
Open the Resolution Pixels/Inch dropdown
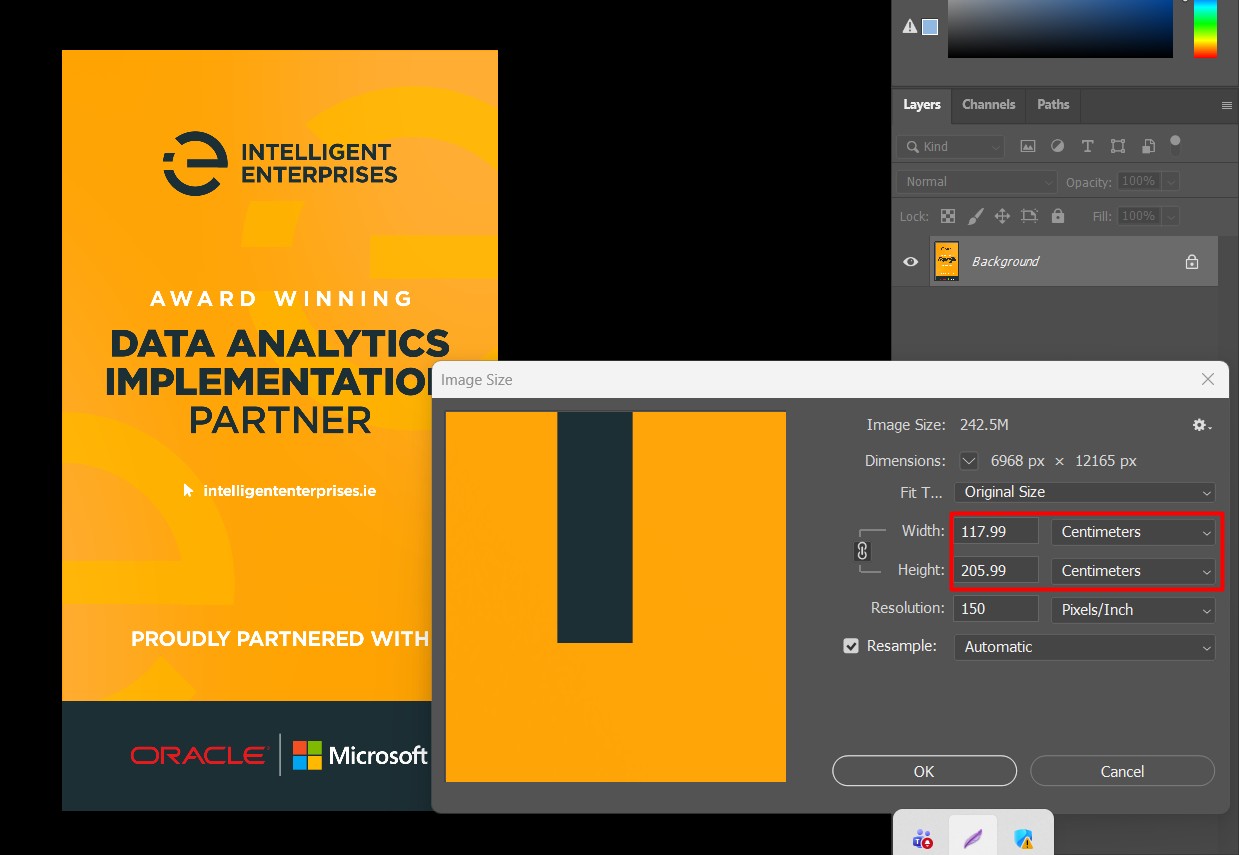1133,609
